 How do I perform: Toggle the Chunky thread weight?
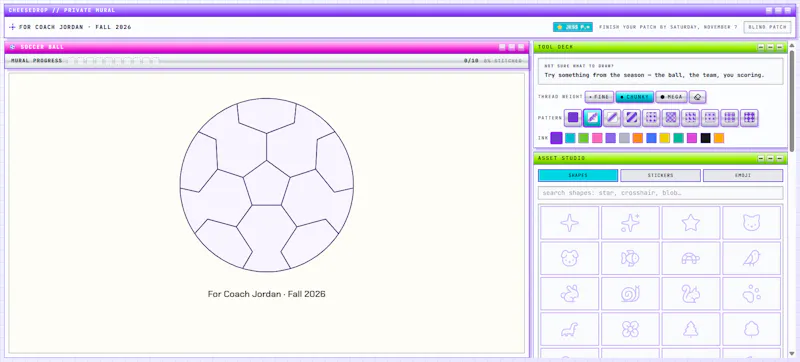634,97
